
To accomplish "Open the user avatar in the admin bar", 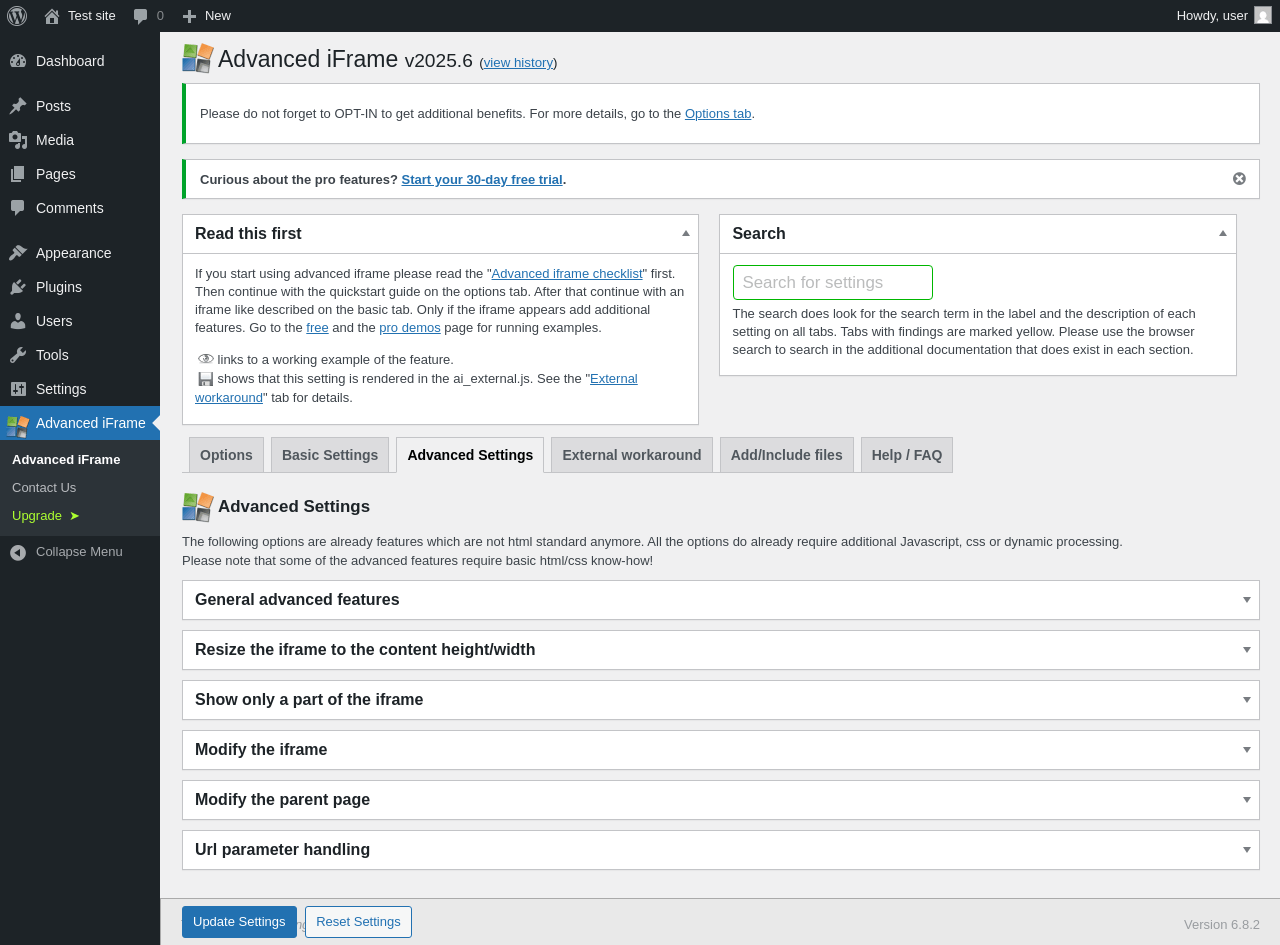I will [x=1263, y=15].
